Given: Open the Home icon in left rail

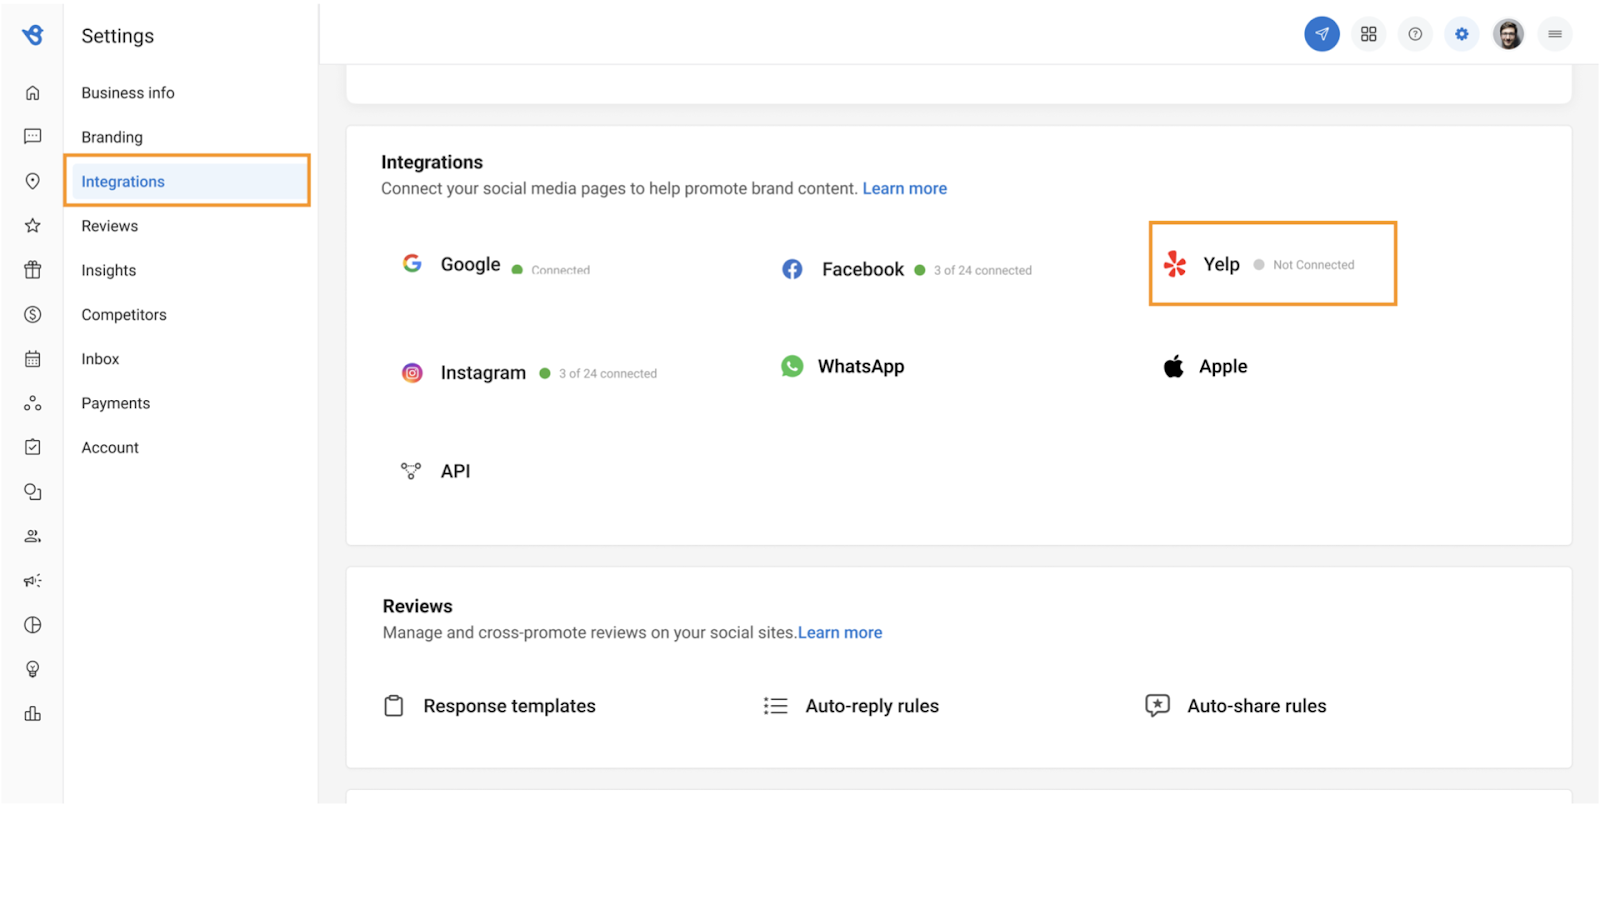Looking at the screenshot, I should click(x=33, y=93).
